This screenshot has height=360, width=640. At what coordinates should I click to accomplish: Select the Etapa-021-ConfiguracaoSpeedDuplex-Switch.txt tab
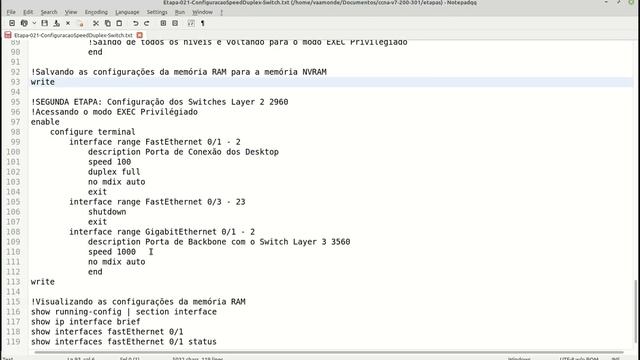[73, 35]
